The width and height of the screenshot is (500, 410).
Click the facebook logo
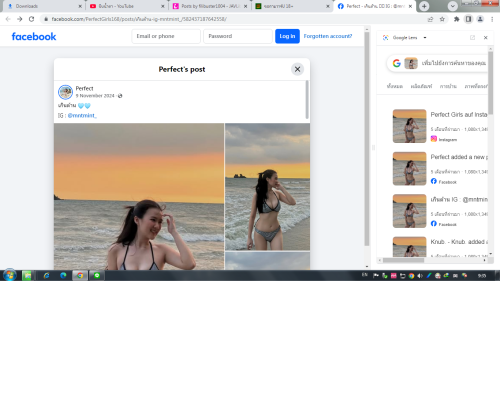click(34, 36)
